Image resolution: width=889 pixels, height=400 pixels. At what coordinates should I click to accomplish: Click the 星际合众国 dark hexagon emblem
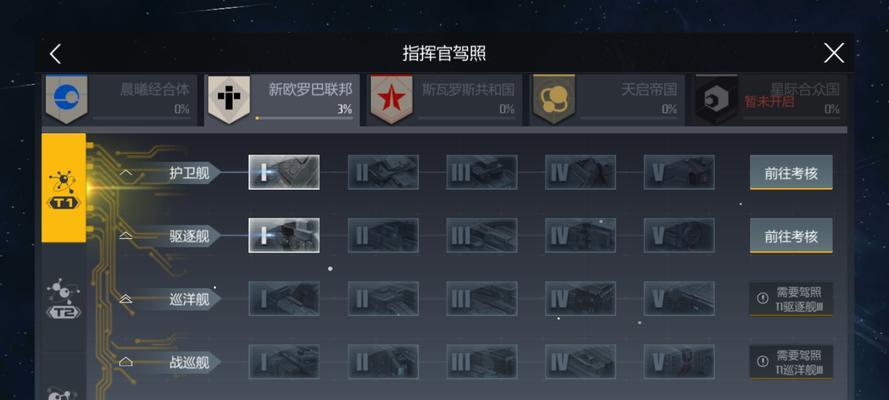click(x=717, y=99)
